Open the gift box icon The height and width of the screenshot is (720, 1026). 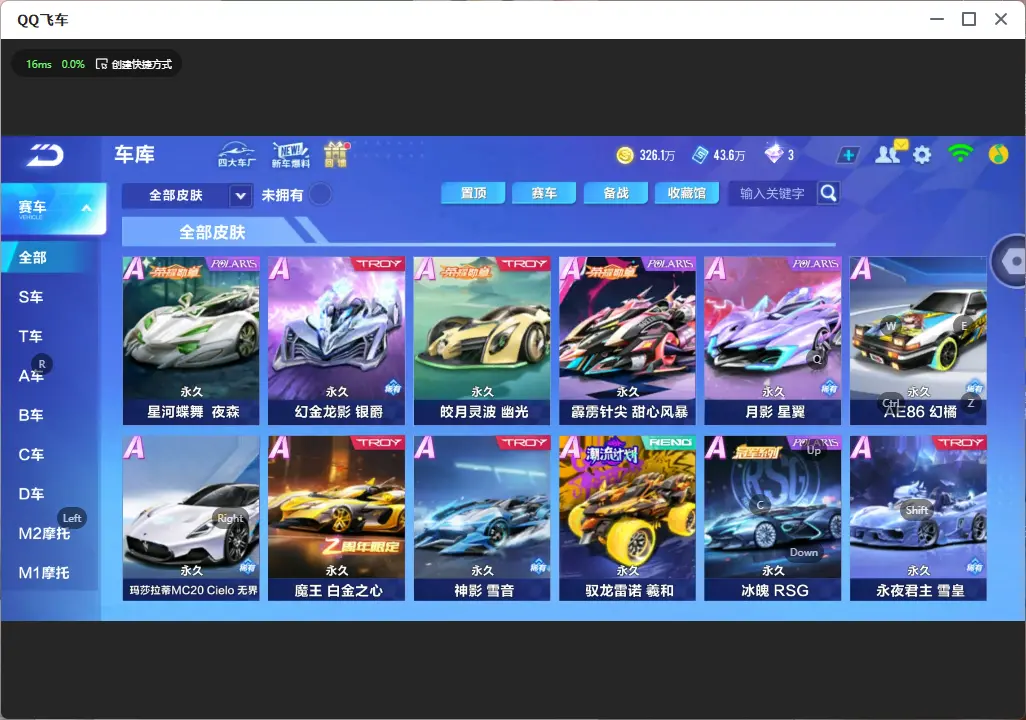336,154
